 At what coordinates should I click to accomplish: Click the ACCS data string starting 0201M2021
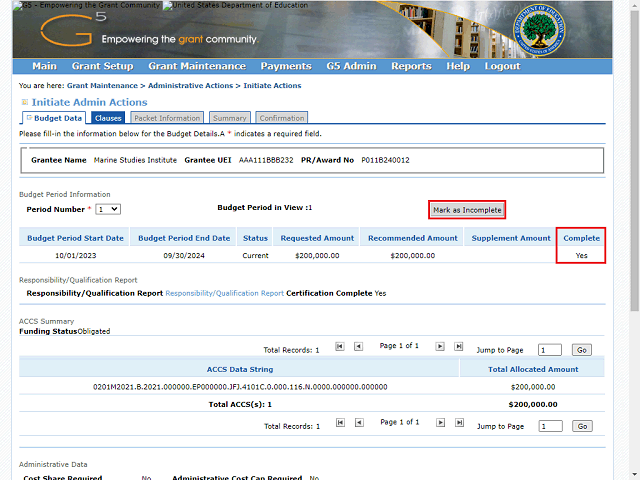240,387
